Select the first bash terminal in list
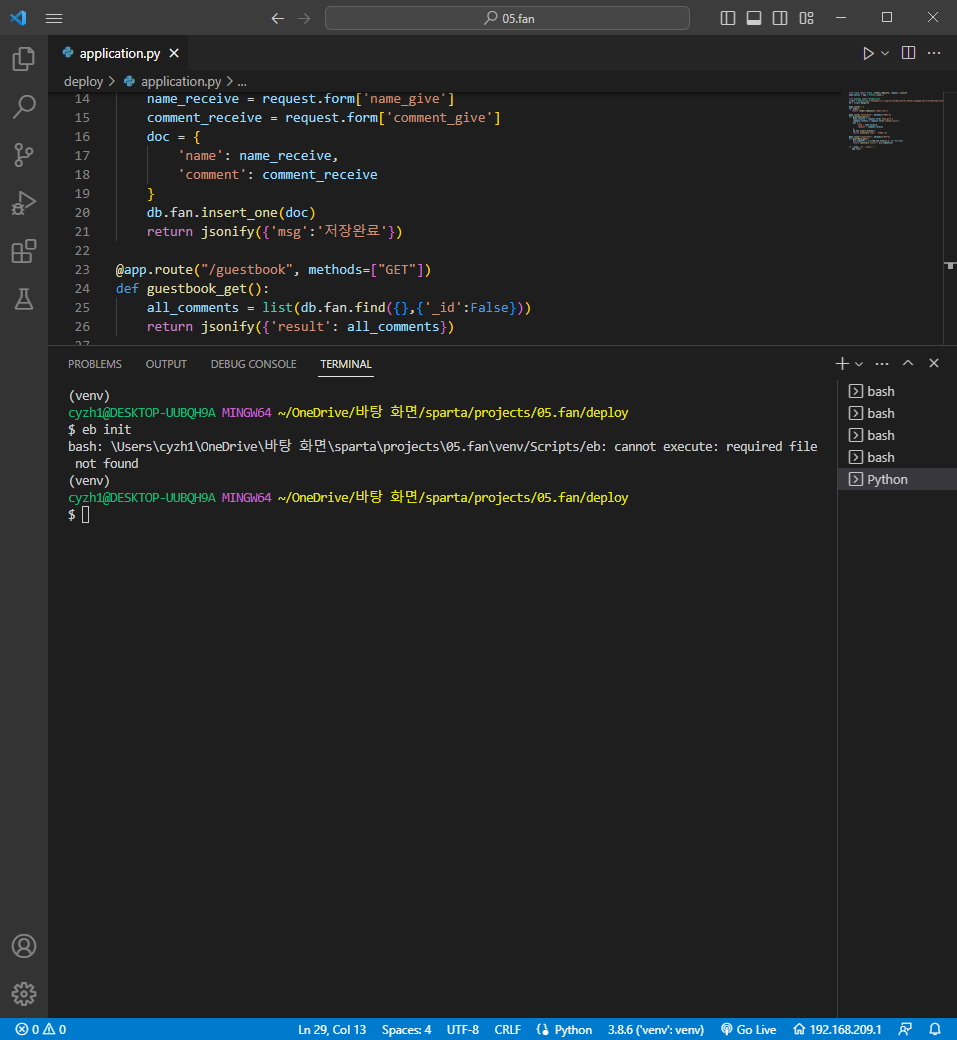 click(x=897, y=391)
